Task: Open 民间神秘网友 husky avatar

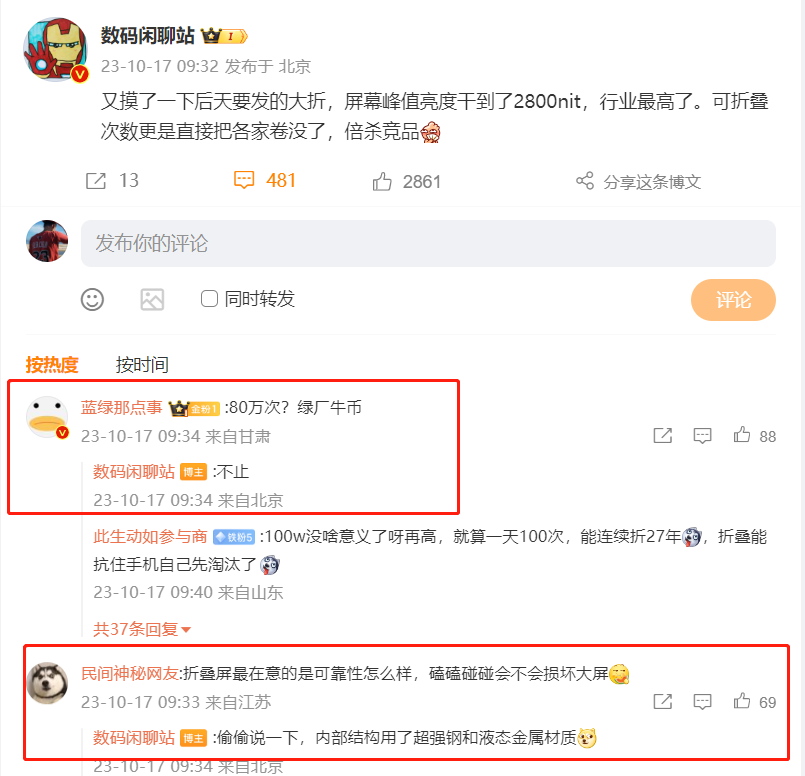Action: (47, 683)
